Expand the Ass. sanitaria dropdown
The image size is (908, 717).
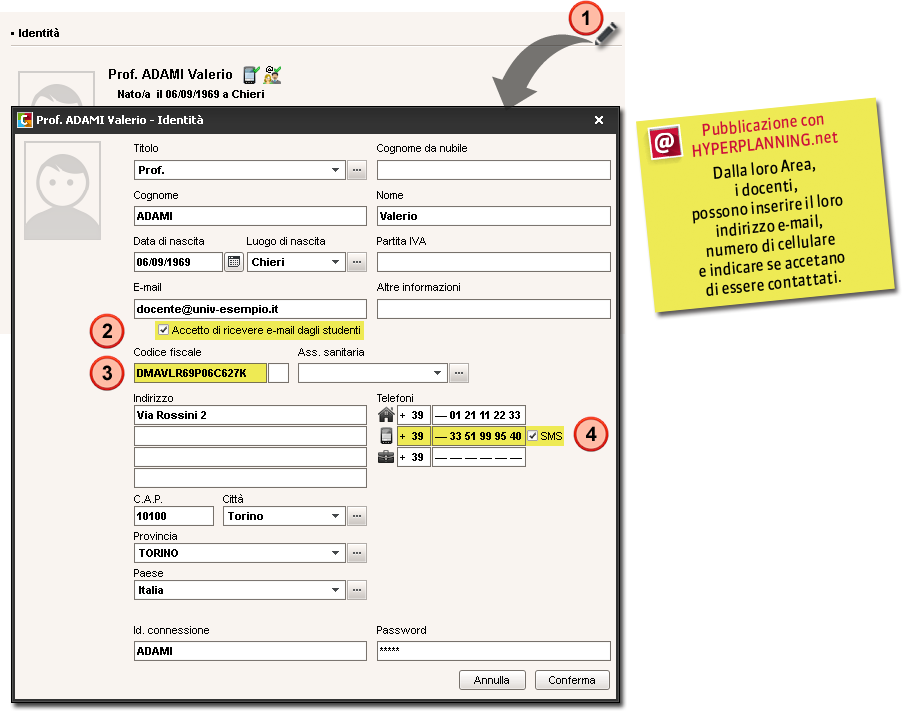click(437, 373)
